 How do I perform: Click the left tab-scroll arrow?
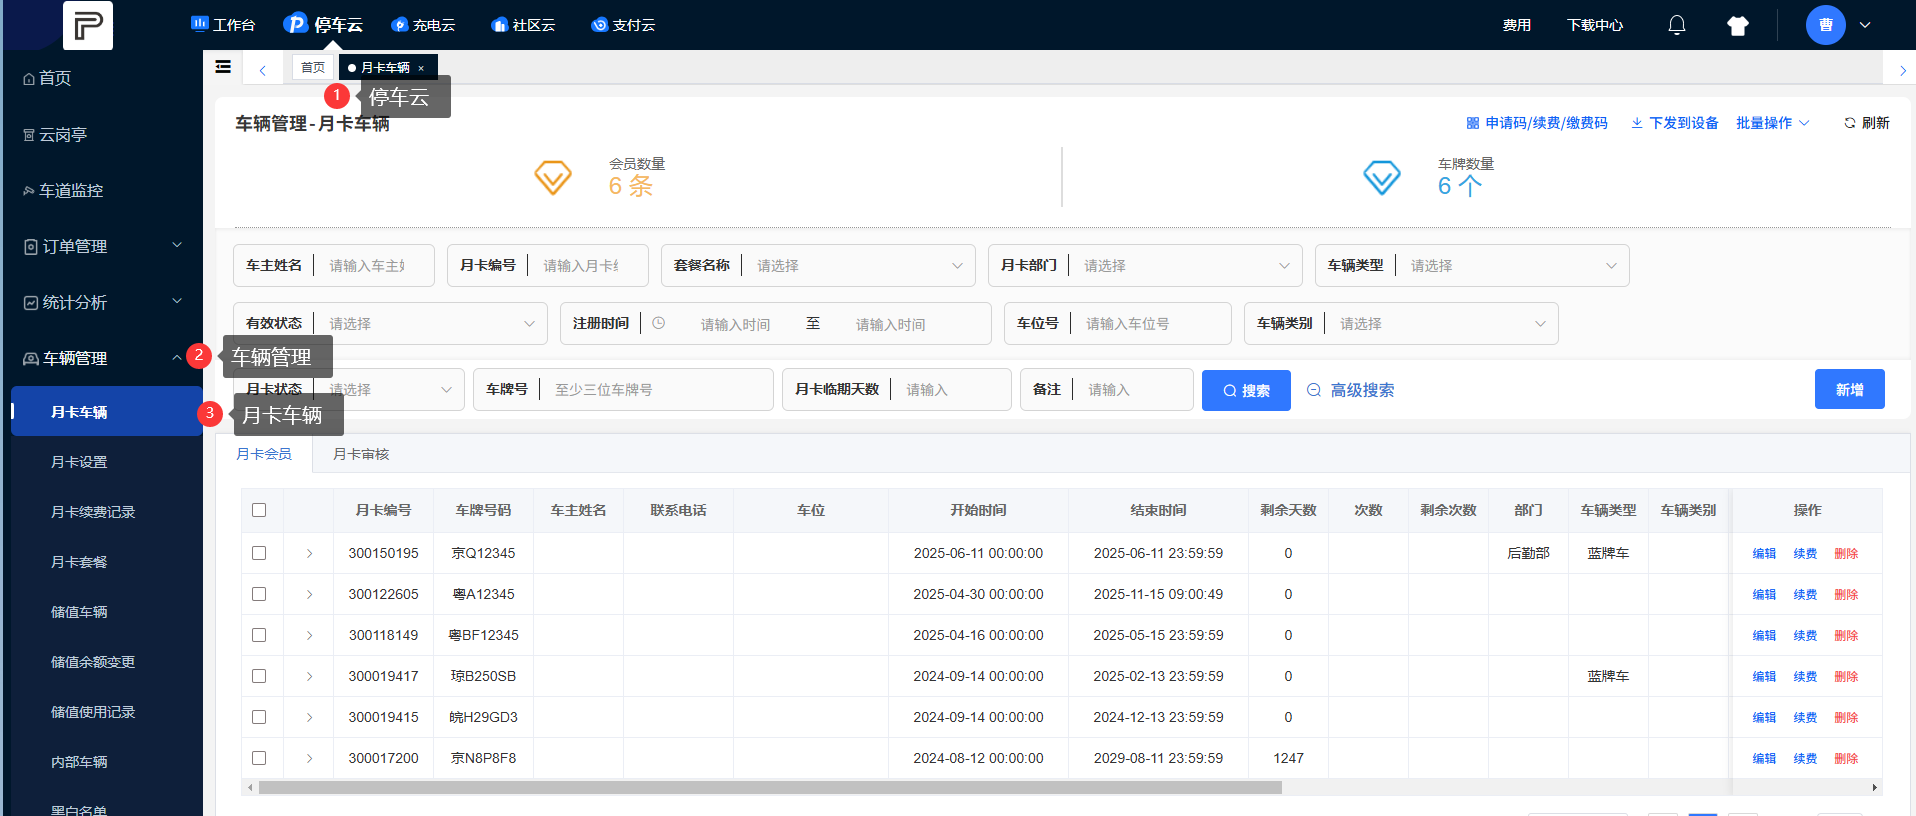262,70
